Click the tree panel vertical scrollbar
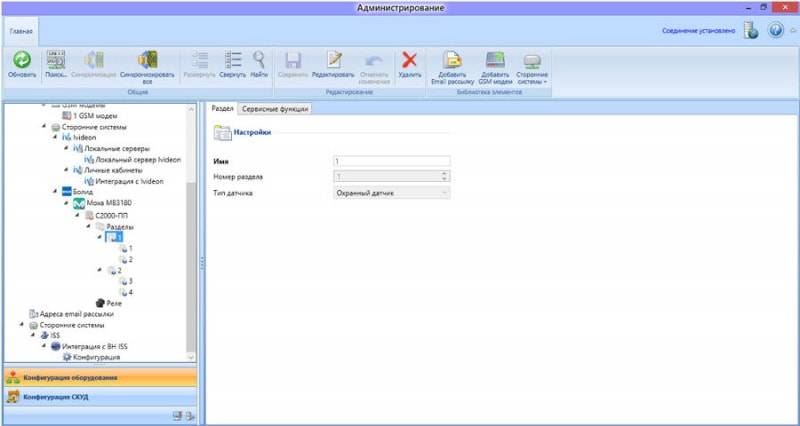 pos(191,267)
